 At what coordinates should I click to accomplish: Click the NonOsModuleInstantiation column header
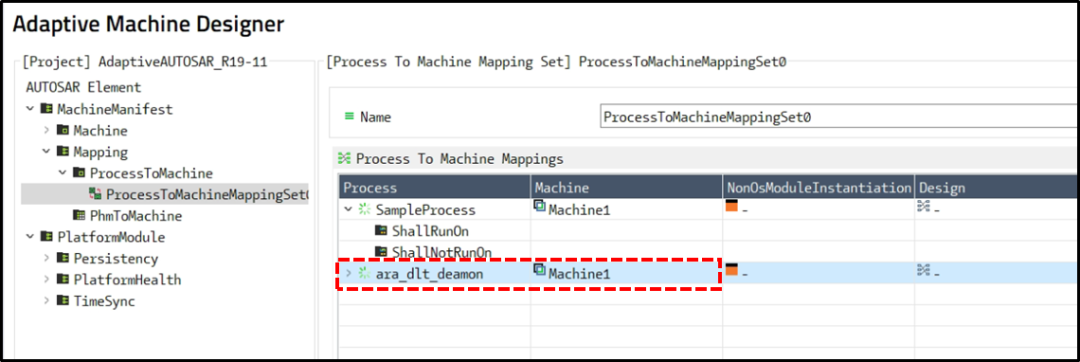pos(819,187)
